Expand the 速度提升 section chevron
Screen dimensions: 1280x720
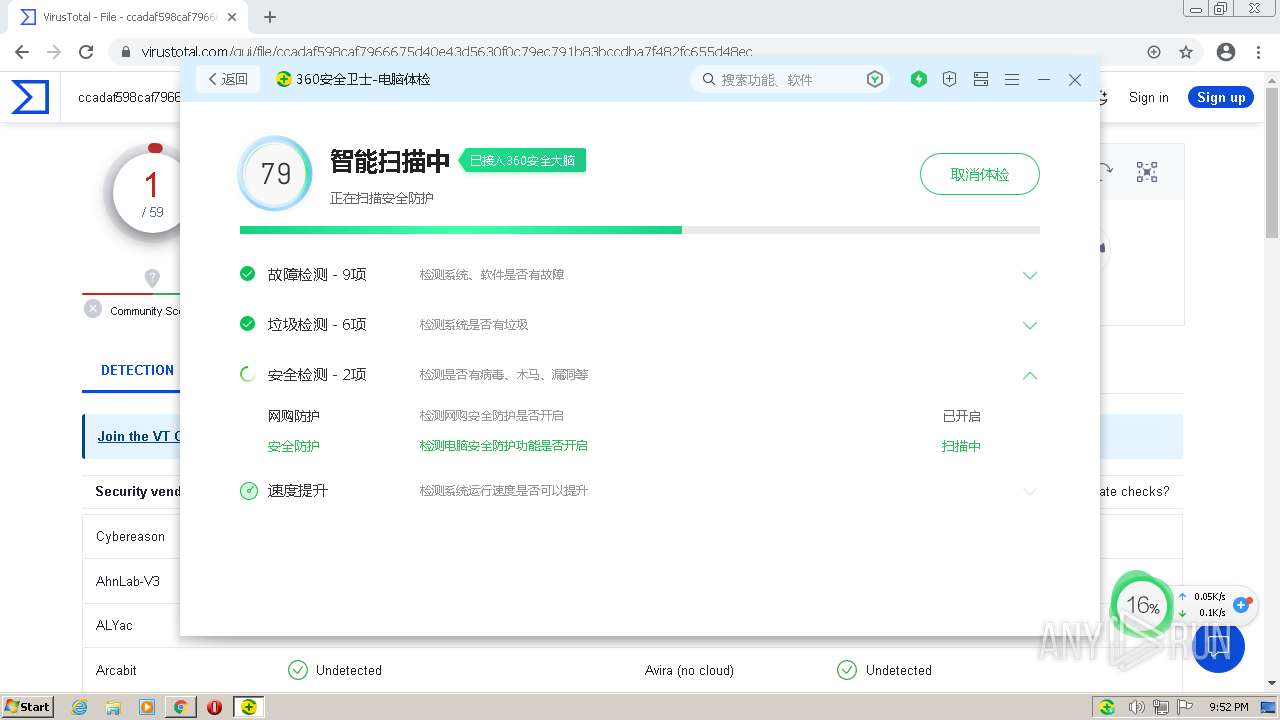pos(1030,491)
